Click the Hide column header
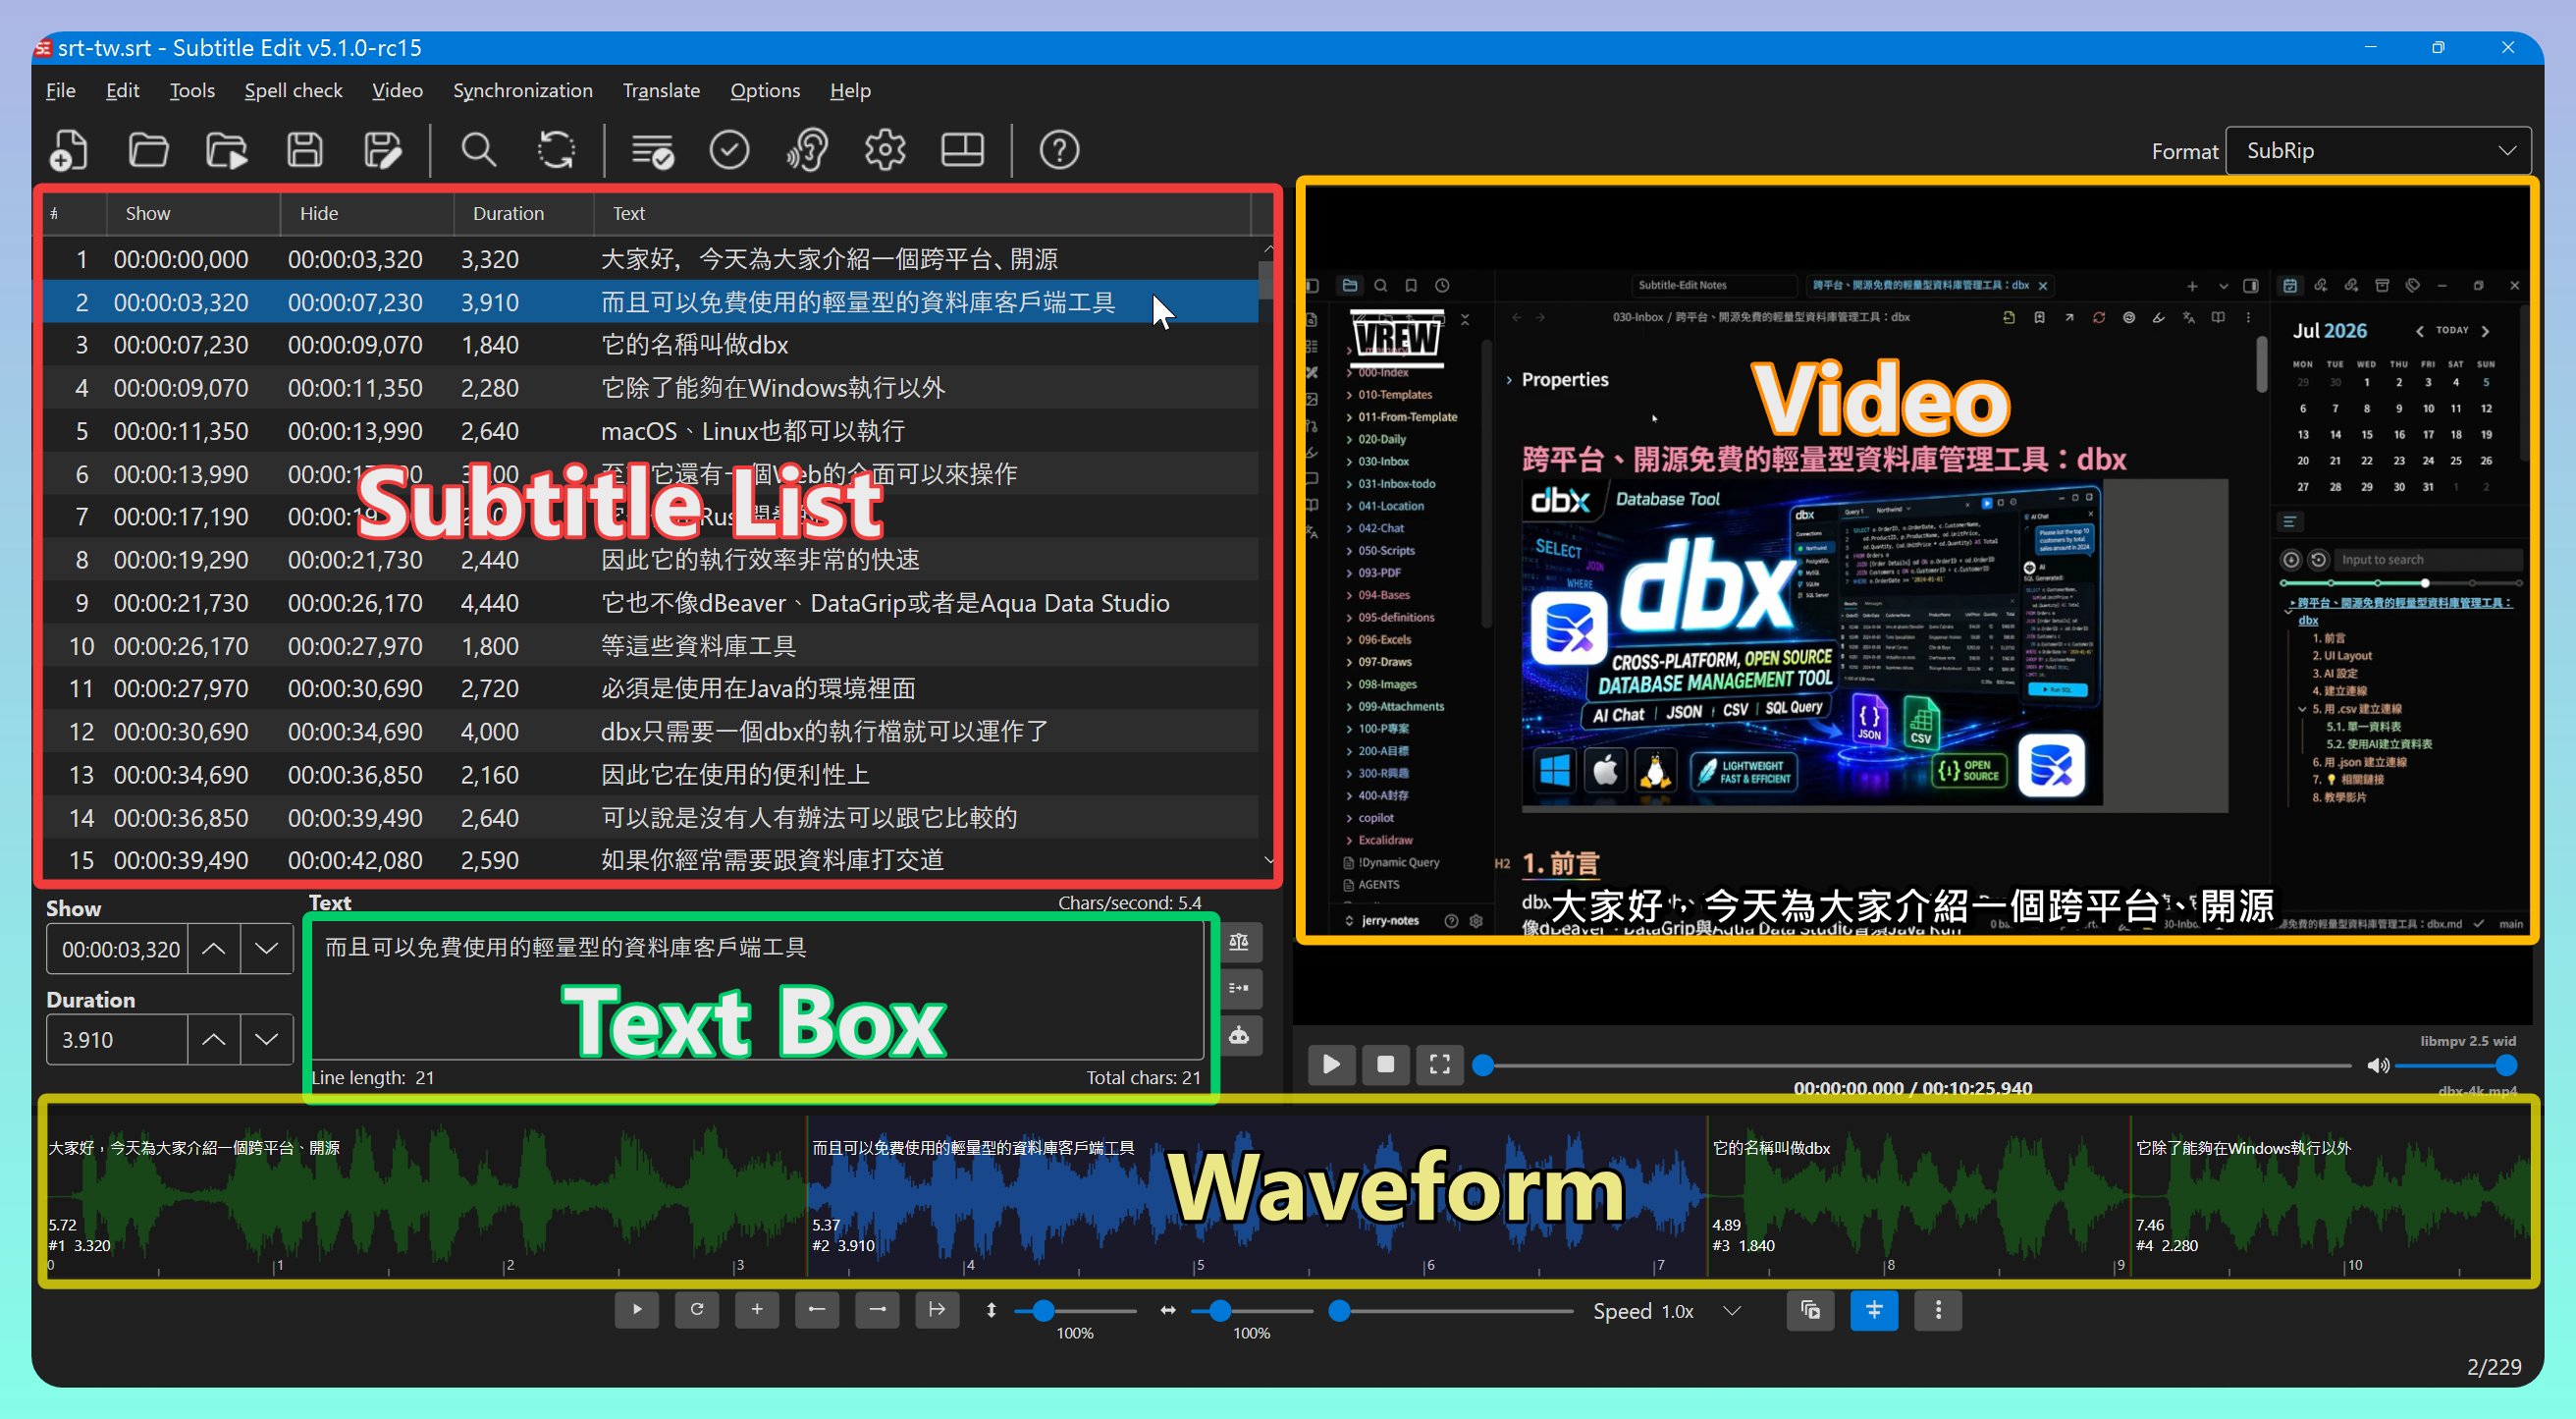Viewport: 2576px width, 1419px height. pos(367,213)
